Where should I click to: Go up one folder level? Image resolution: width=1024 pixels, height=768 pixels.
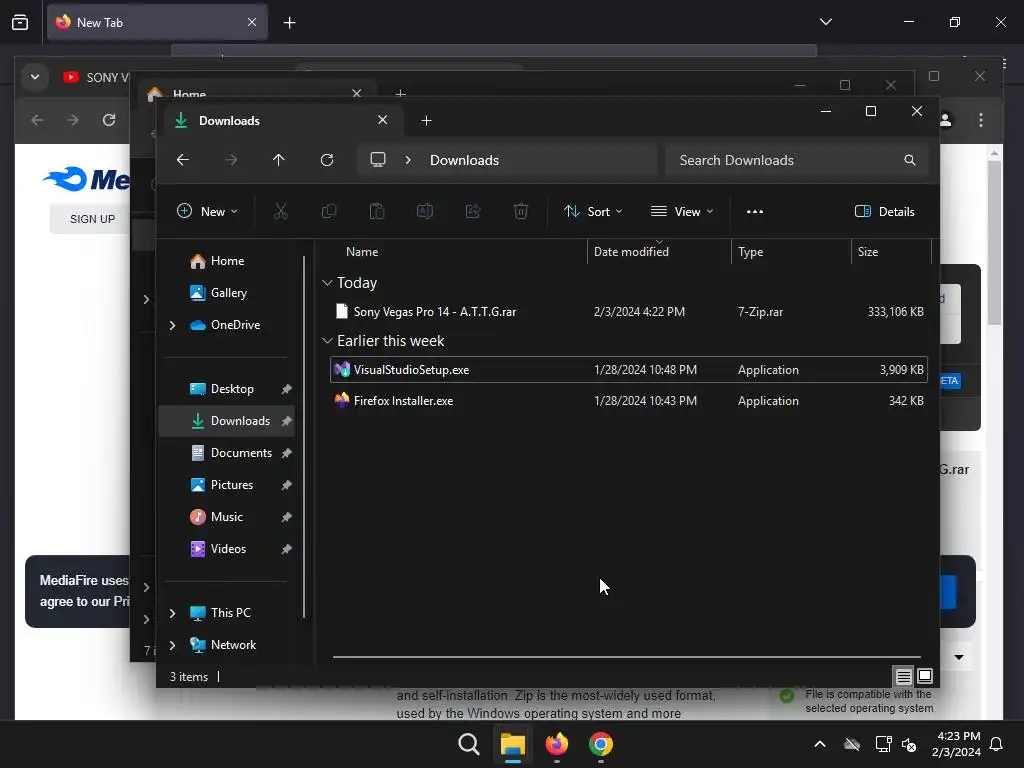pyautogui.click(x=279, y=160)
